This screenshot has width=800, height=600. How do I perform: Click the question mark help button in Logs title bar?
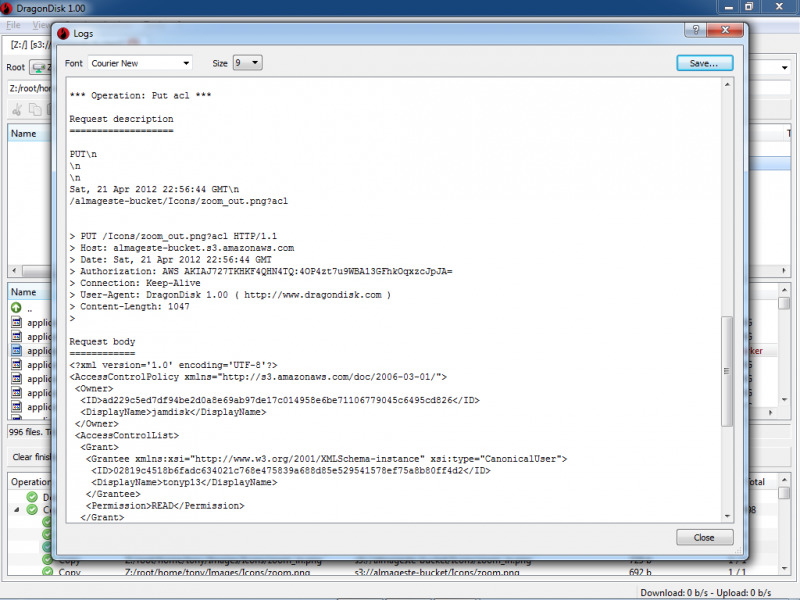coord(695,30)
